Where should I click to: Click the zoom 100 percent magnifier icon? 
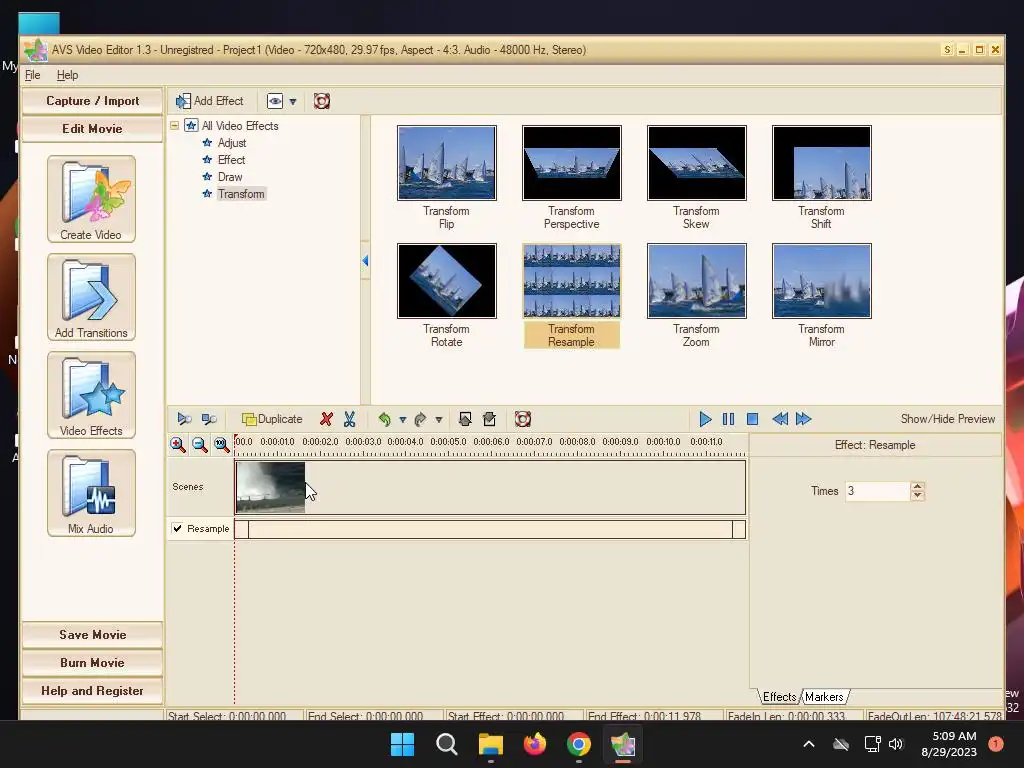222,445
